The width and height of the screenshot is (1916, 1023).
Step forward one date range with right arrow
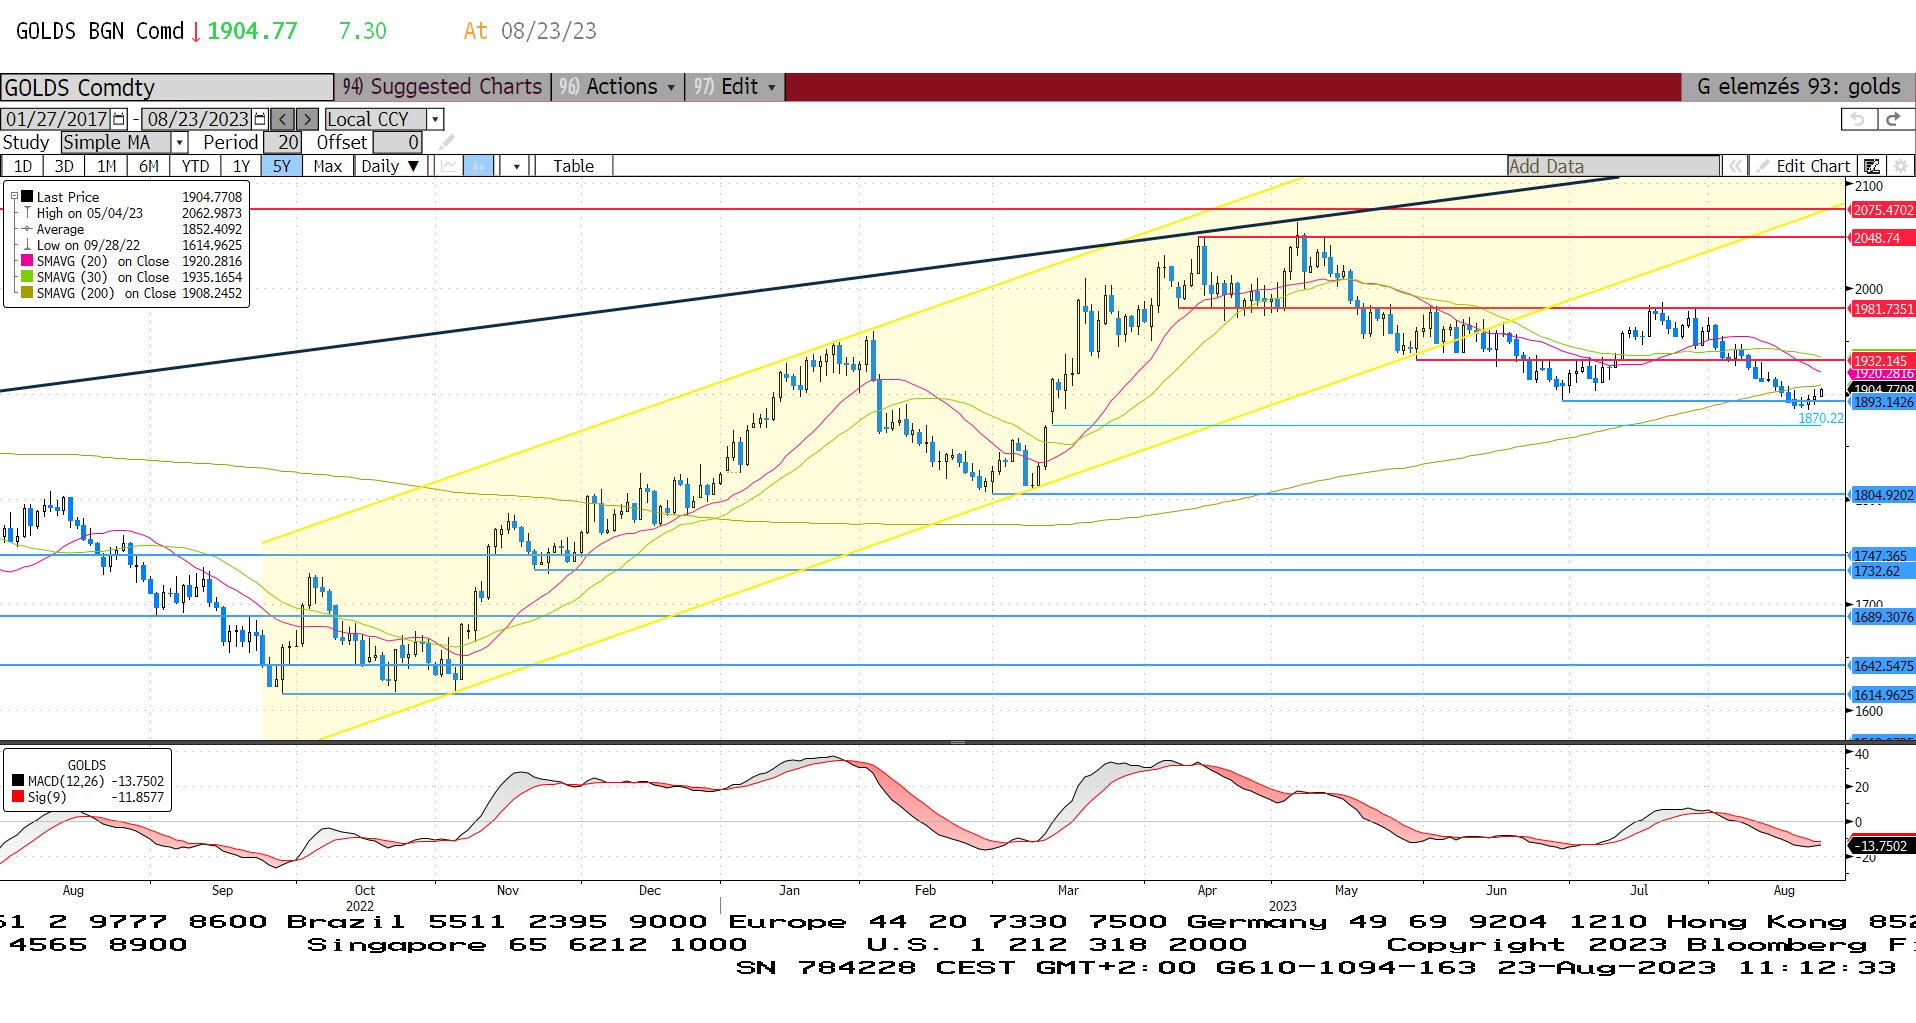coord(307,119)
